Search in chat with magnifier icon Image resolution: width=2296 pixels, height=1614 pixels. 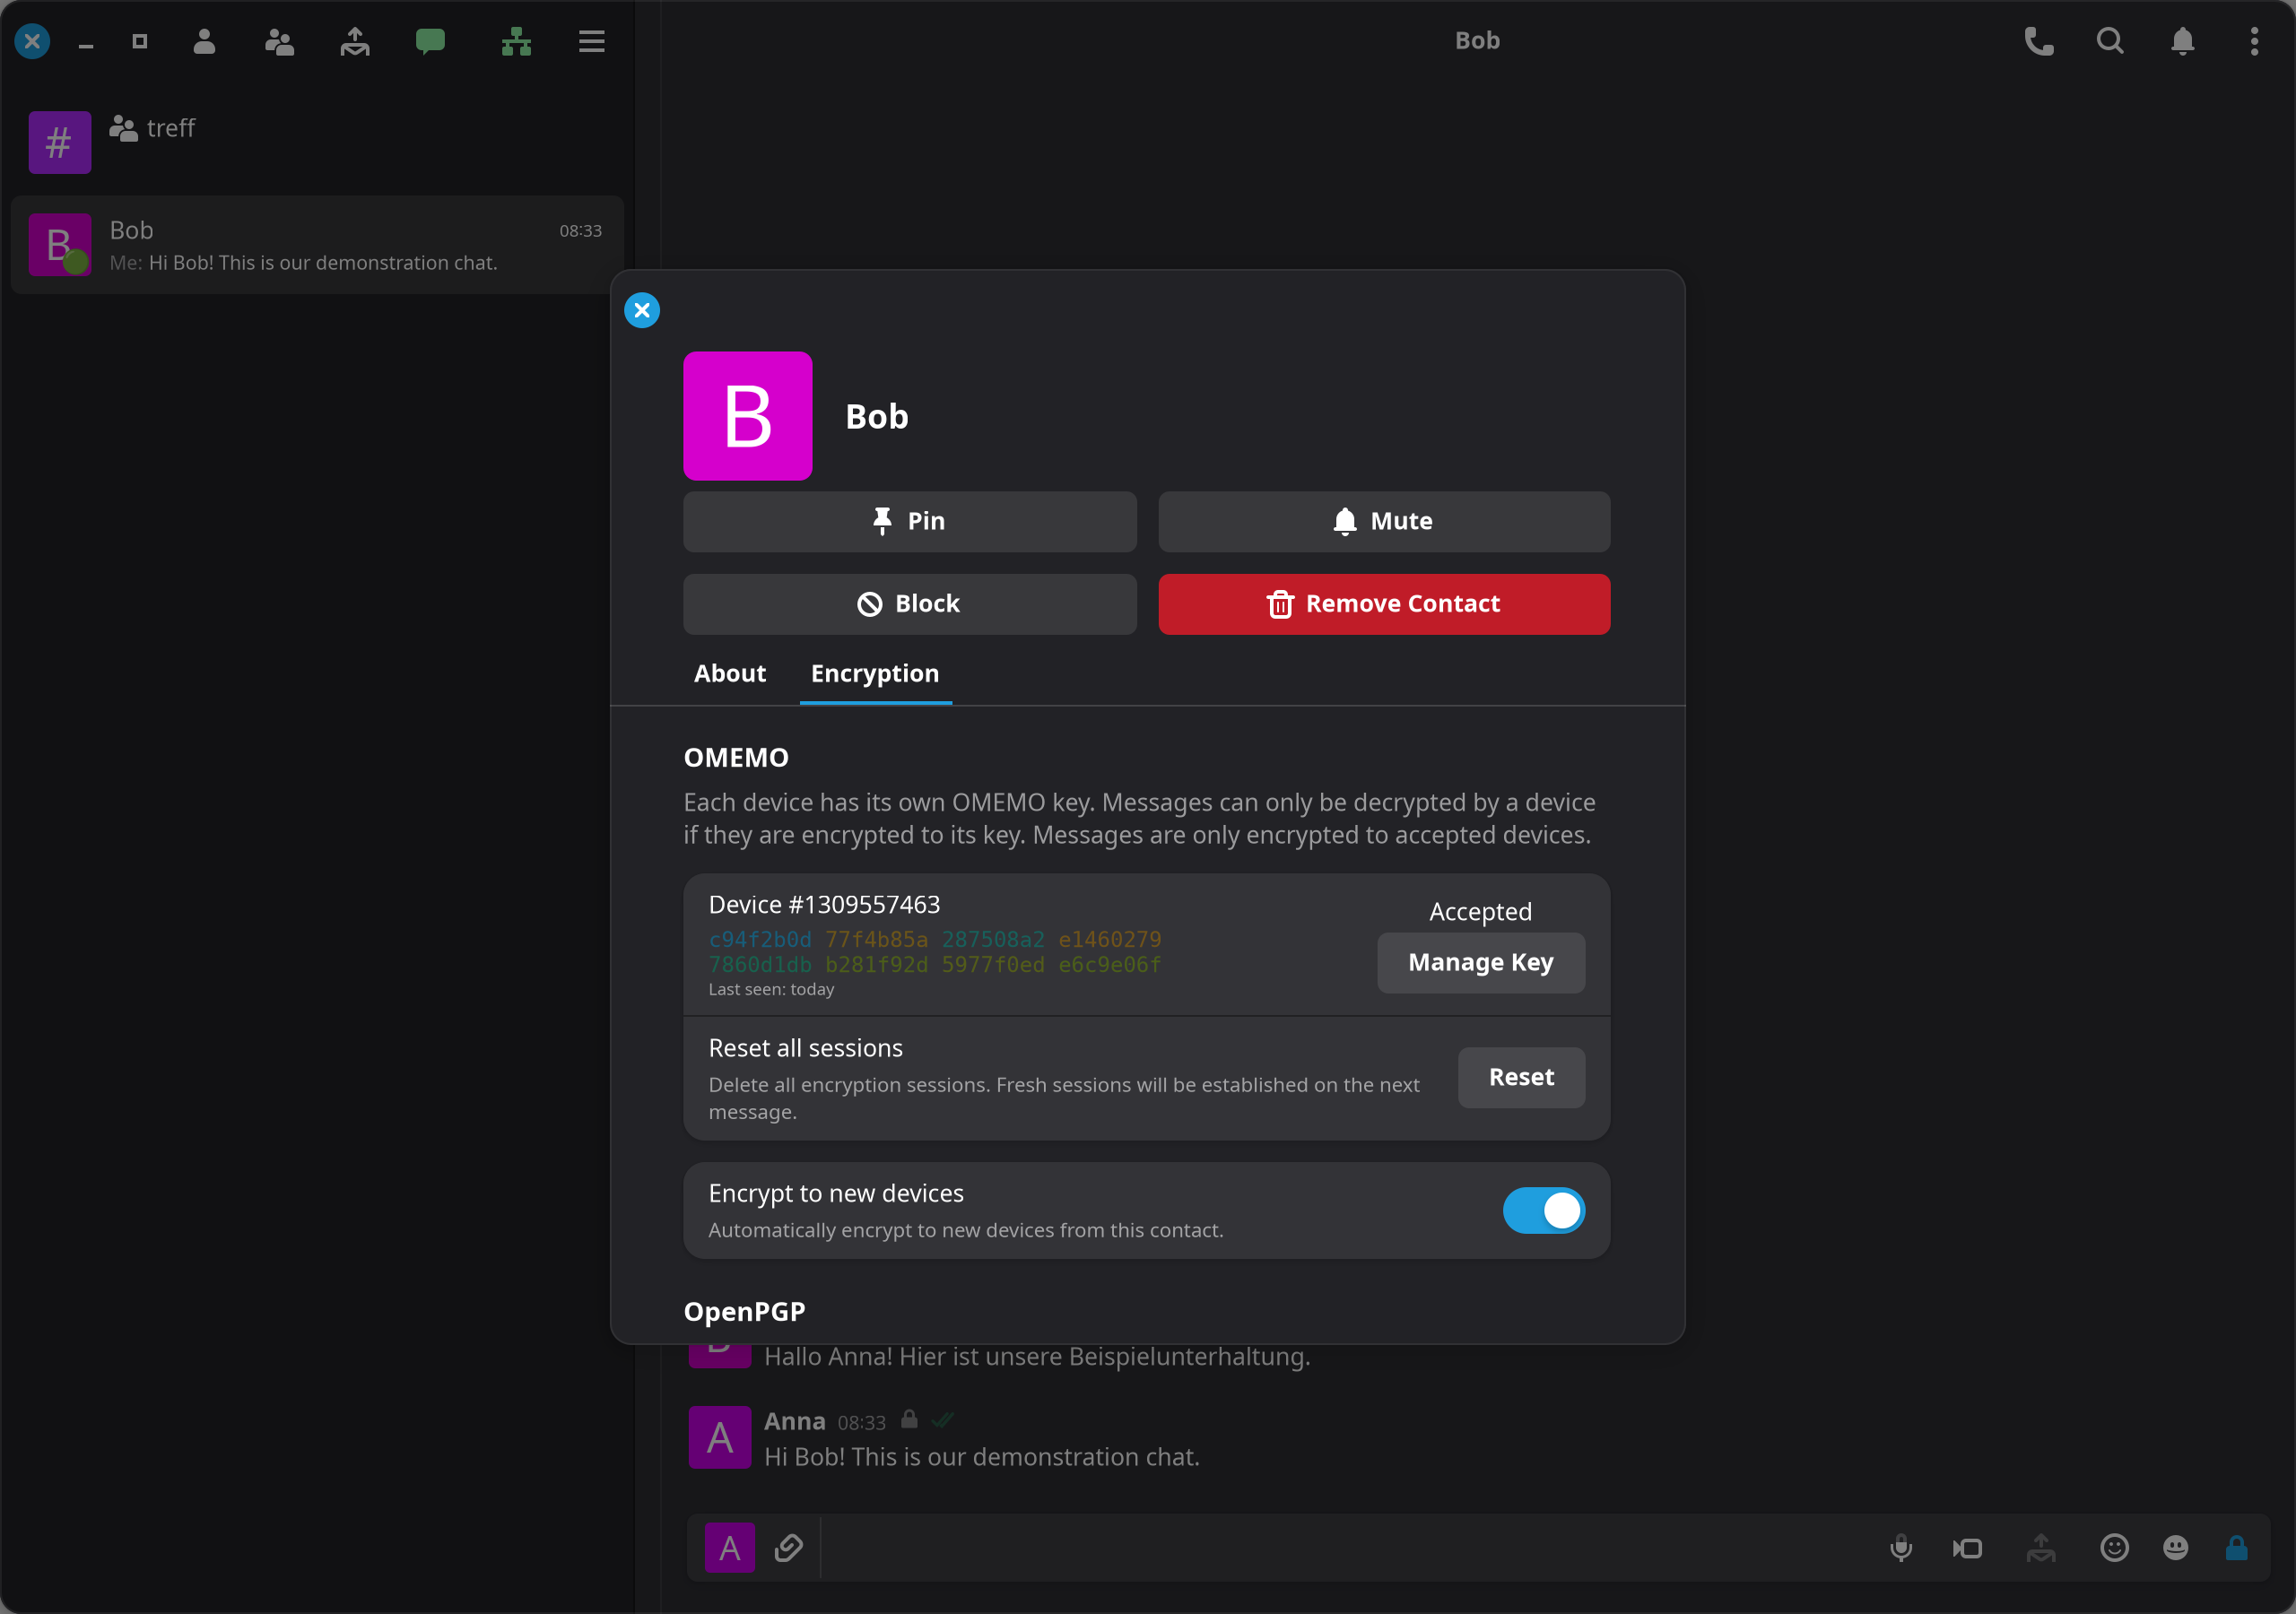(2110, 41)
